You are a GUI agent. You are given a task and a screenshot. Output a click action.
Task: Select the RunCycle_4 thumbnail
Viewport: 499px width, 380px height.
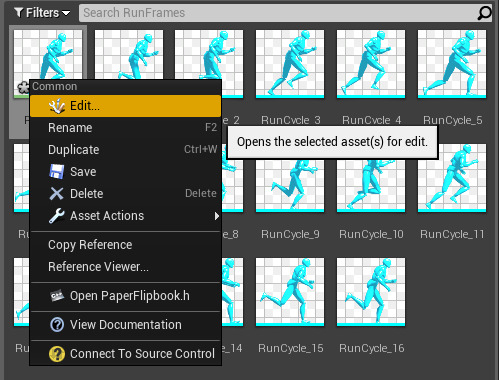click(371, 64)
